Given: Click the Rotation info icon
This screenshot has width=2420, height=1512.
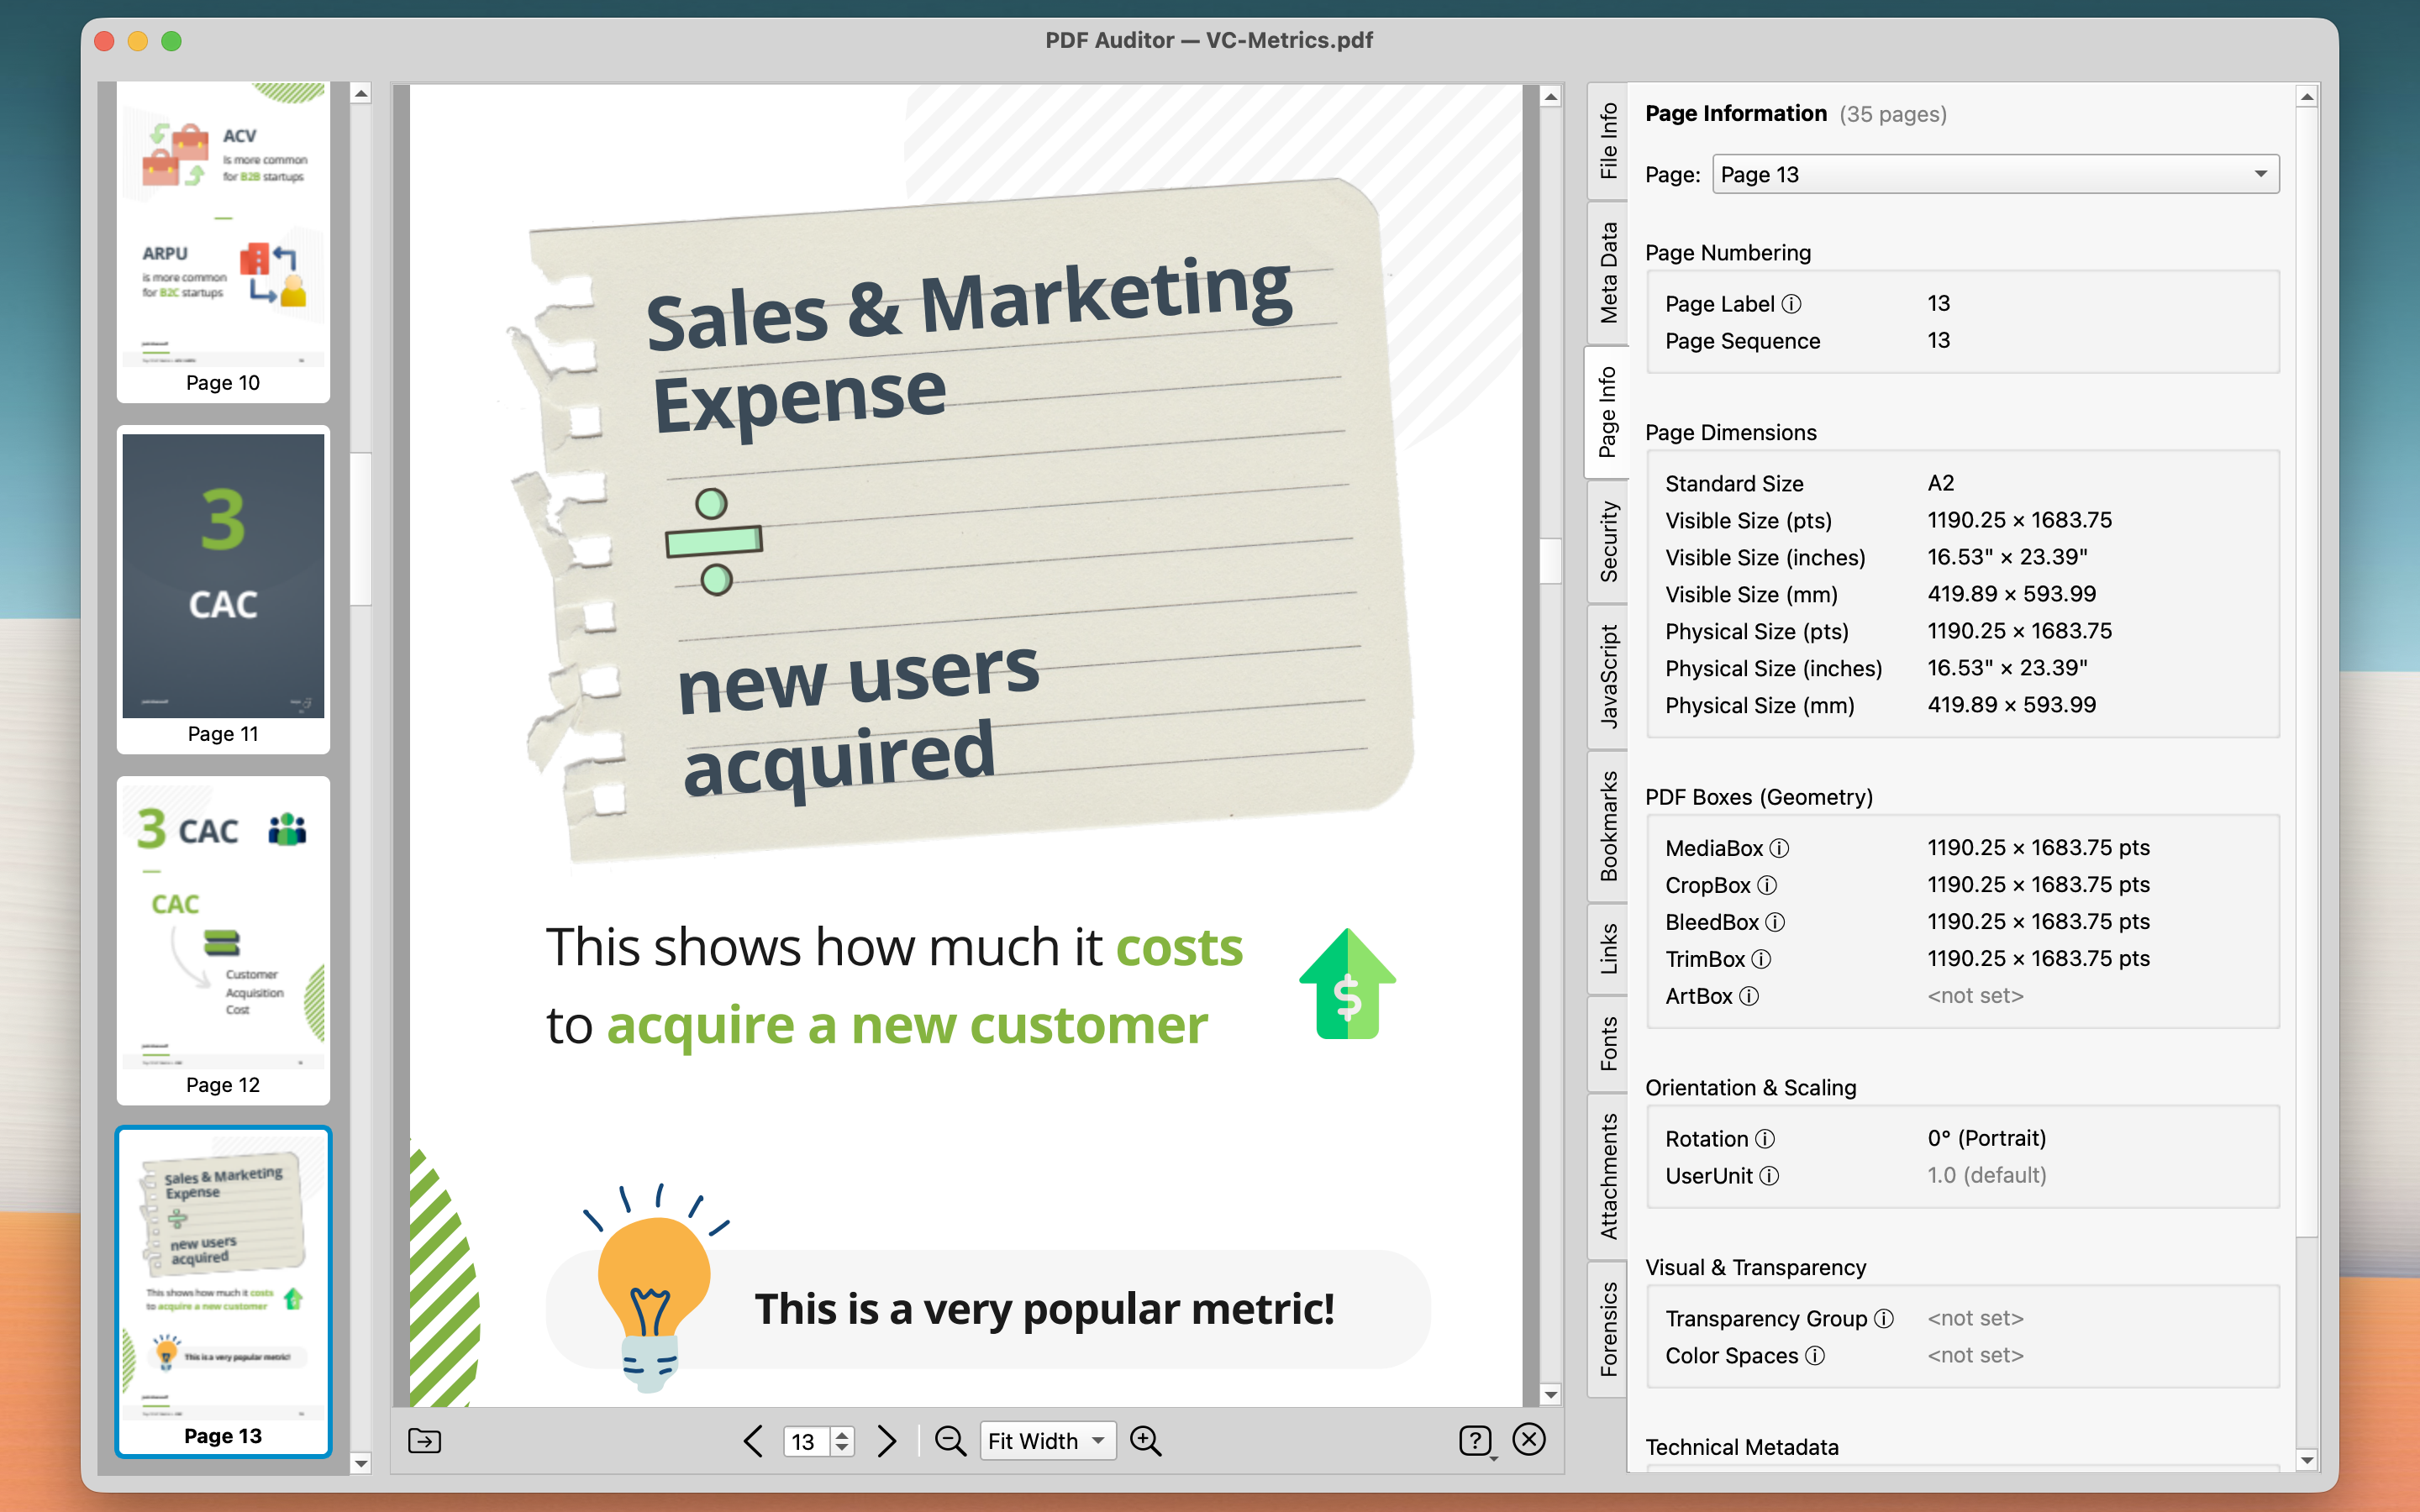Looking at the screenshot, I should tap(1767, 1138).
